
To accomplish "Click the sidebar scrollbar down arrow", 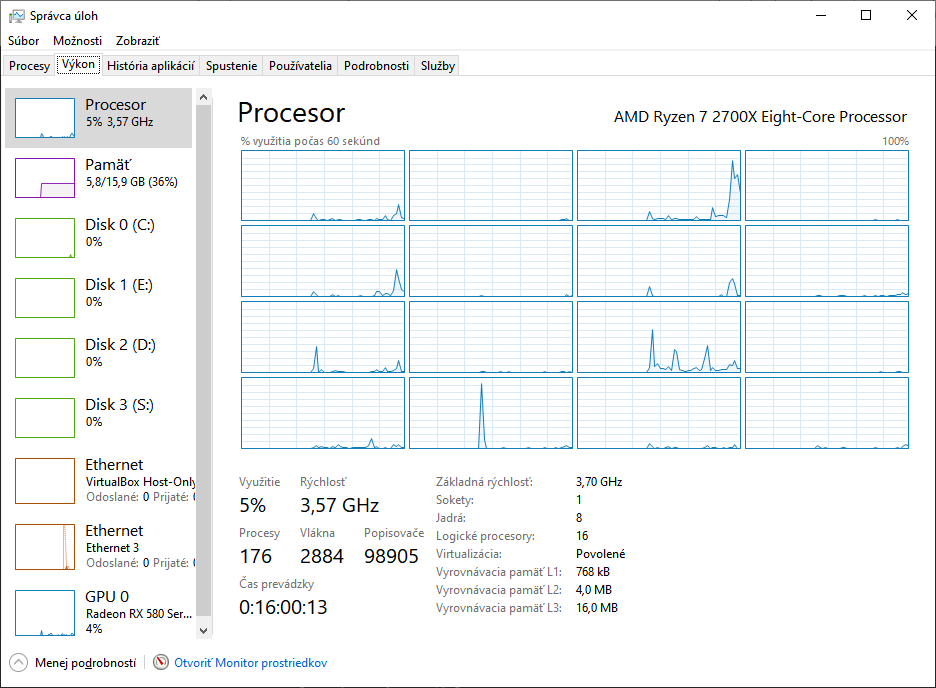I will (x=204, y=630).
